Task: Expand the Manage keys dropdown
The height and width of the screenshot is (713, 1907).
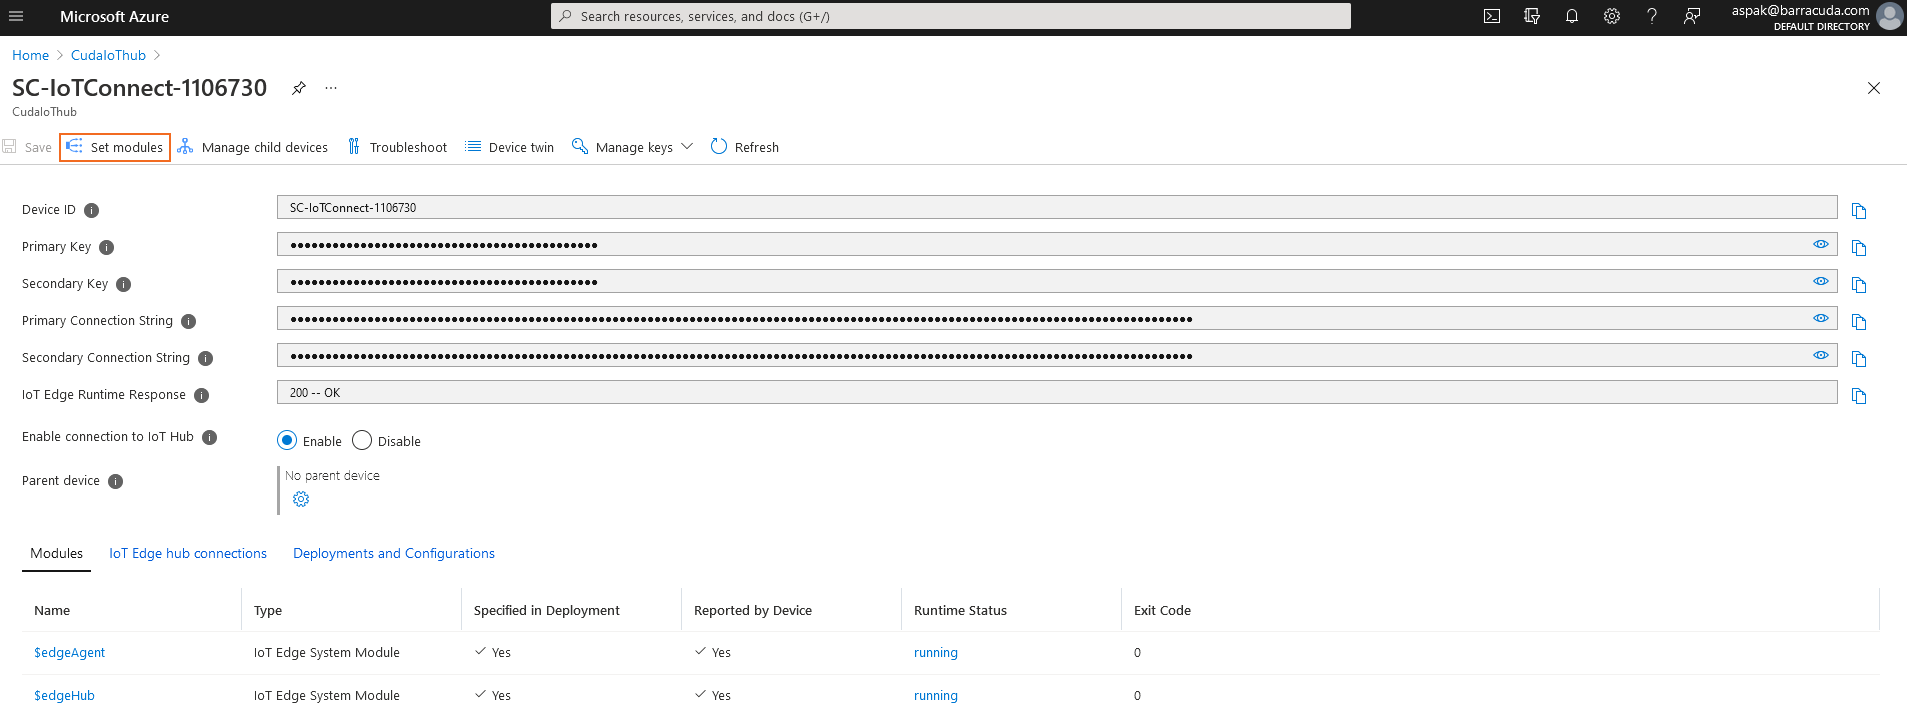Action: [633, 147]
